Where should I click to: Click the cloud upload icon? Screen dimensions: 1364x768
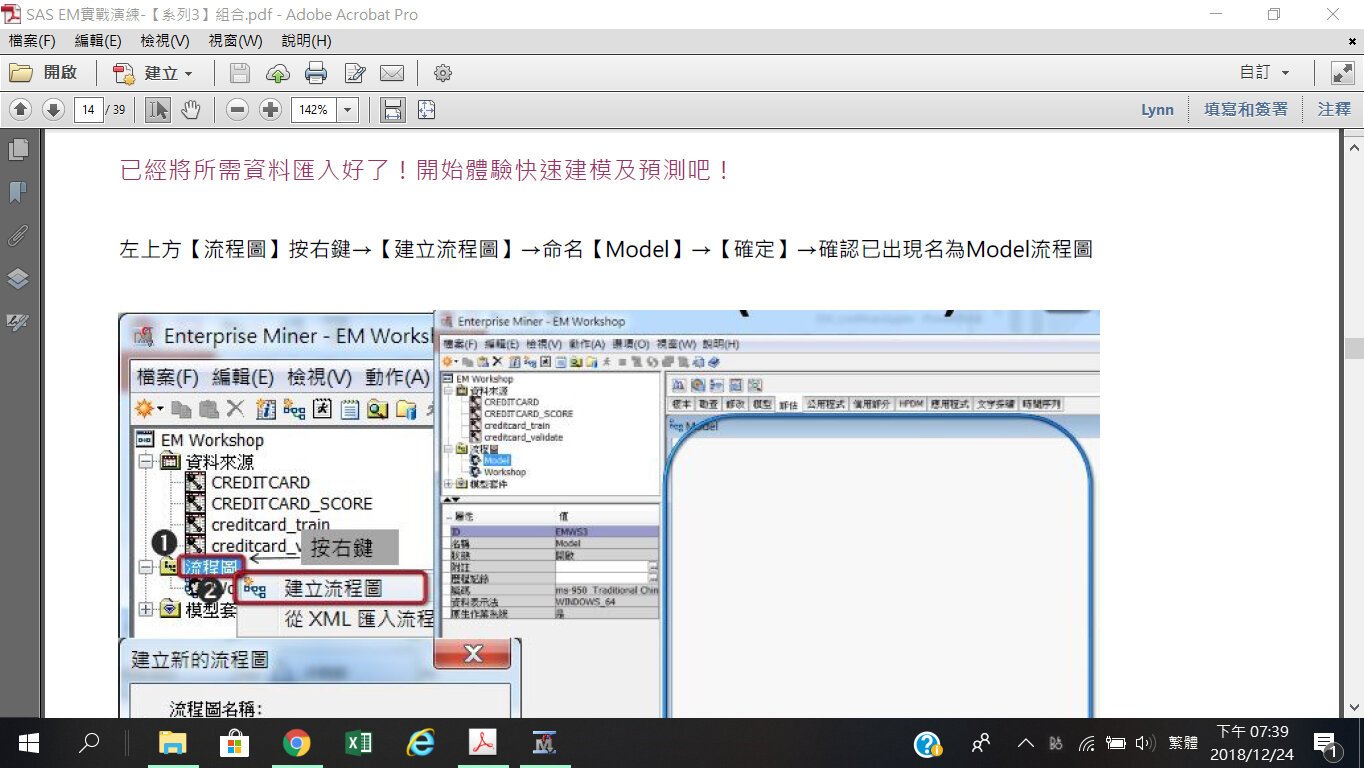coord(278,73)
